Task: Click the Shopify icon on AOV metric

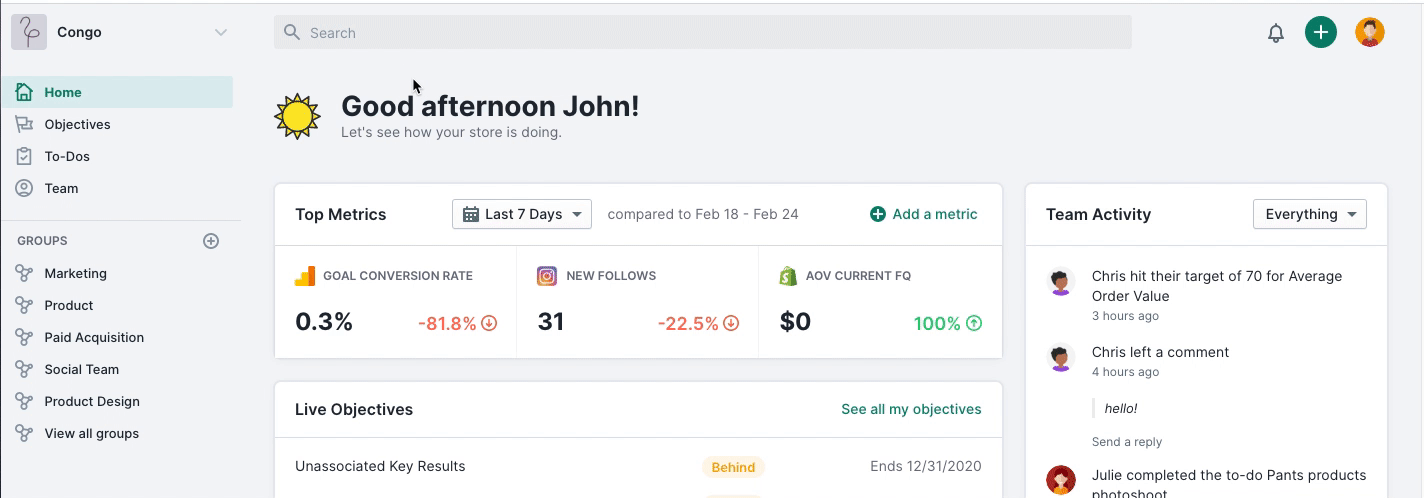Action: (788, 276)
